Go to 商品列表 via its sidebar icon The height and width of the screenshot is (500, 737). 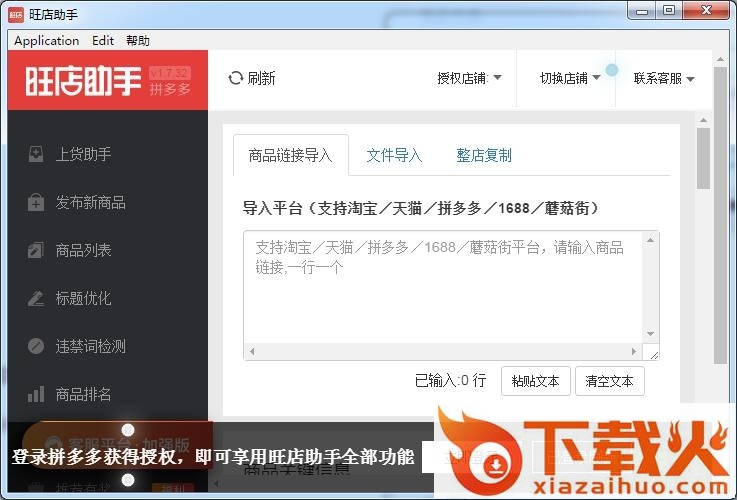pos(36,250)
